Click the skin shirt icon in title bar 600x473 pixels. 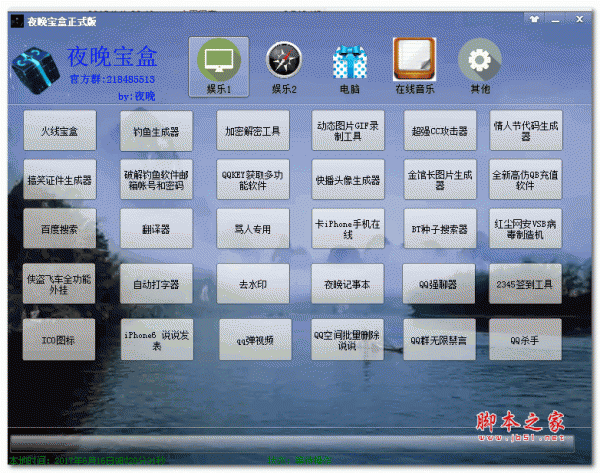pyautogui.click(x=535, y=19)
